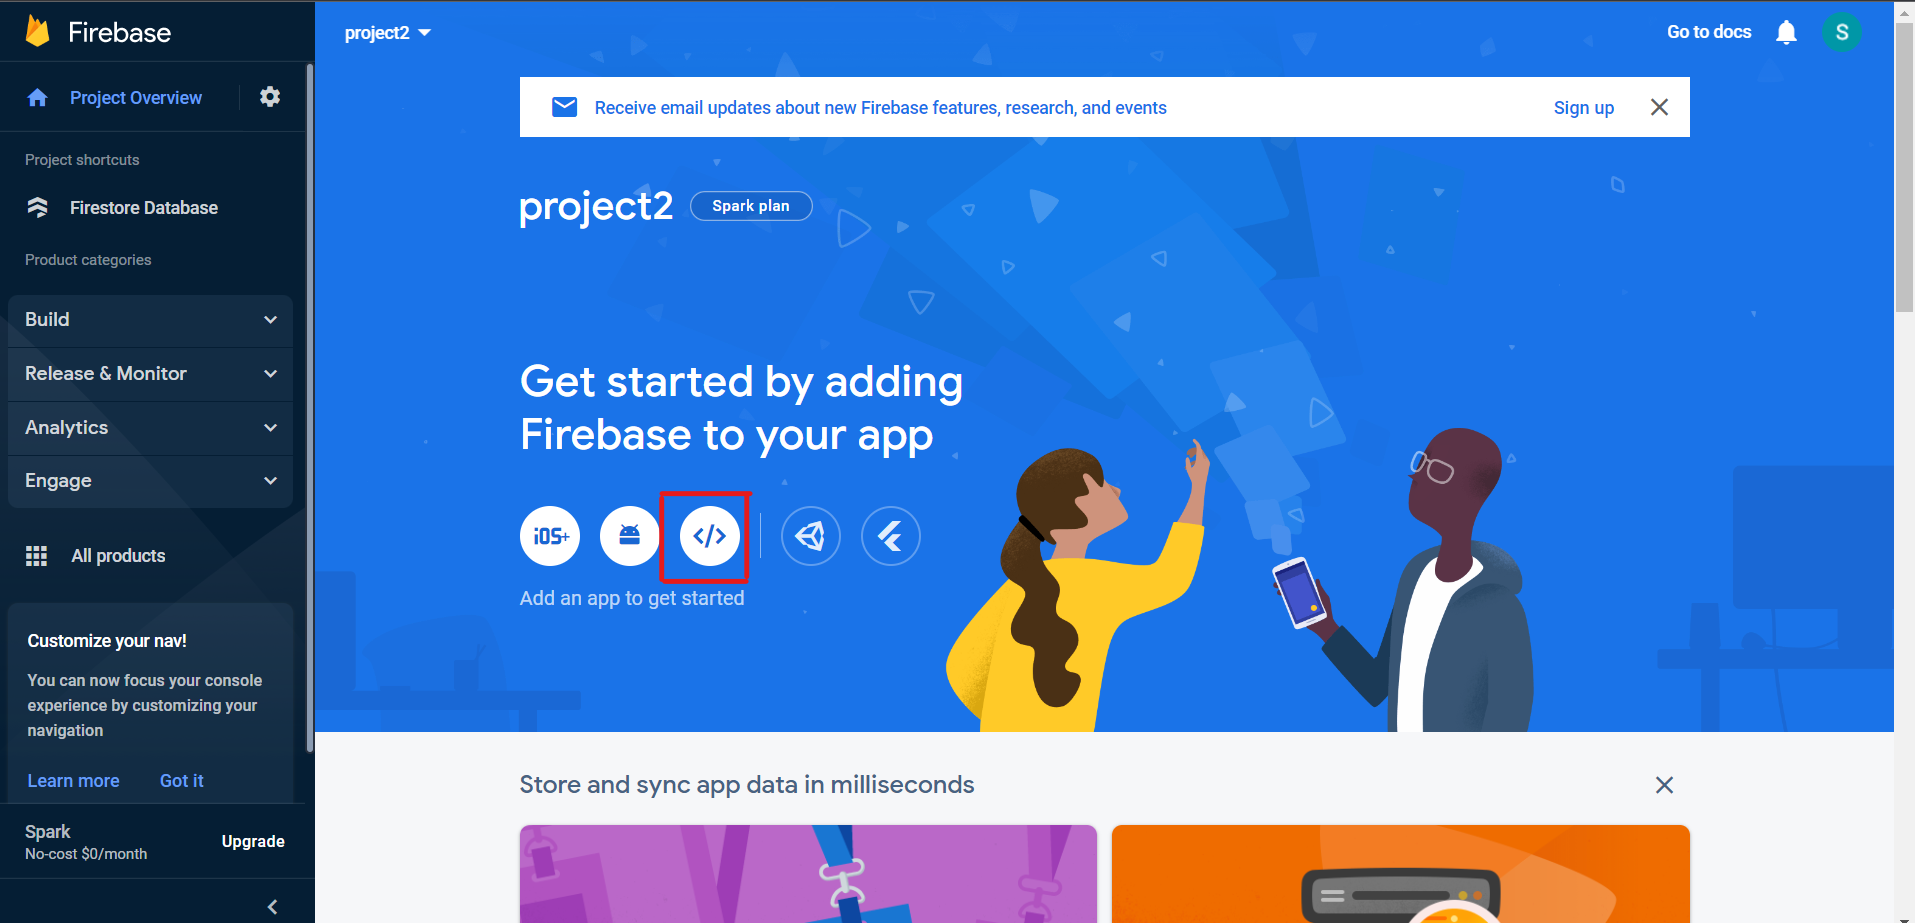1915x923 pixels.
Task: Add a Flutter app to project
Action: point(891,536)
